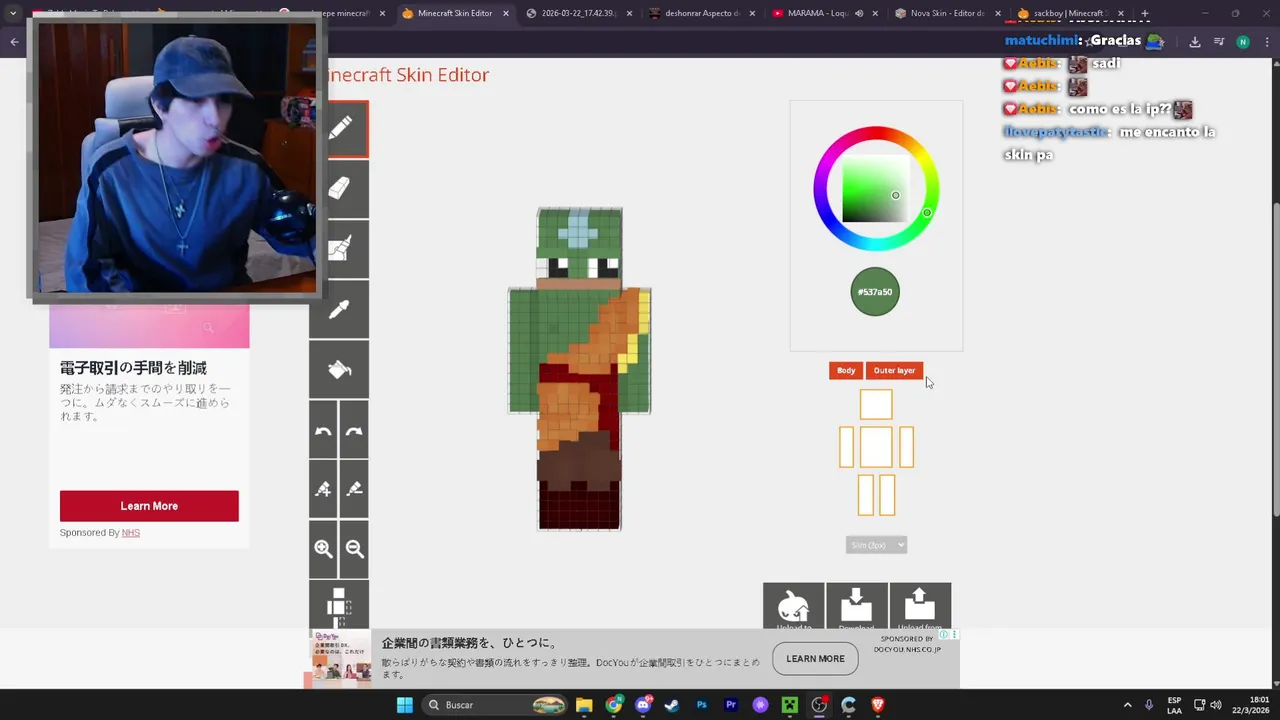Screen dimensions: 1280x720
Task: Close the Nova Skin tab
Action: tap(997, 13)
